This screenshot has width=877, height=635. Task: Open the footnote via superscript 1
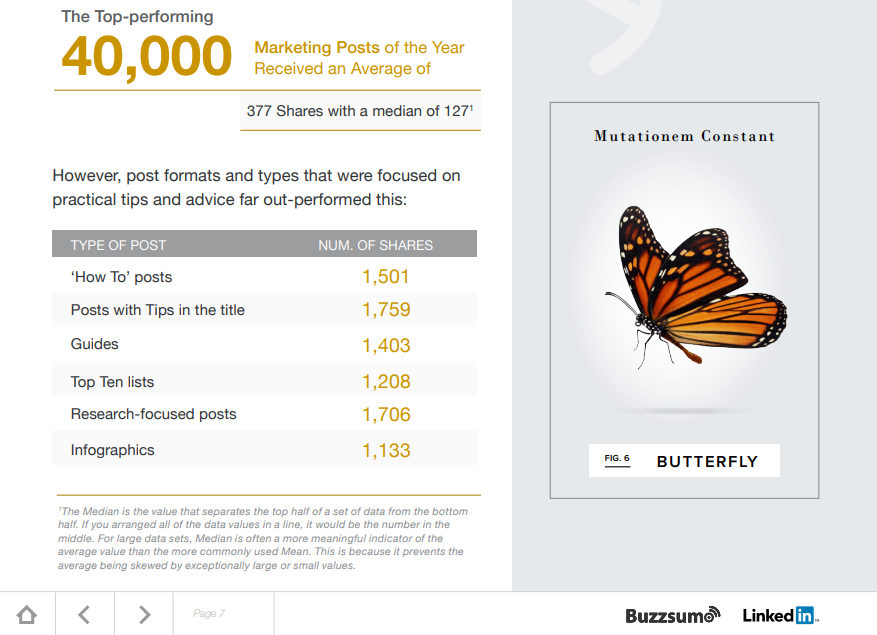tap(471, 106)
